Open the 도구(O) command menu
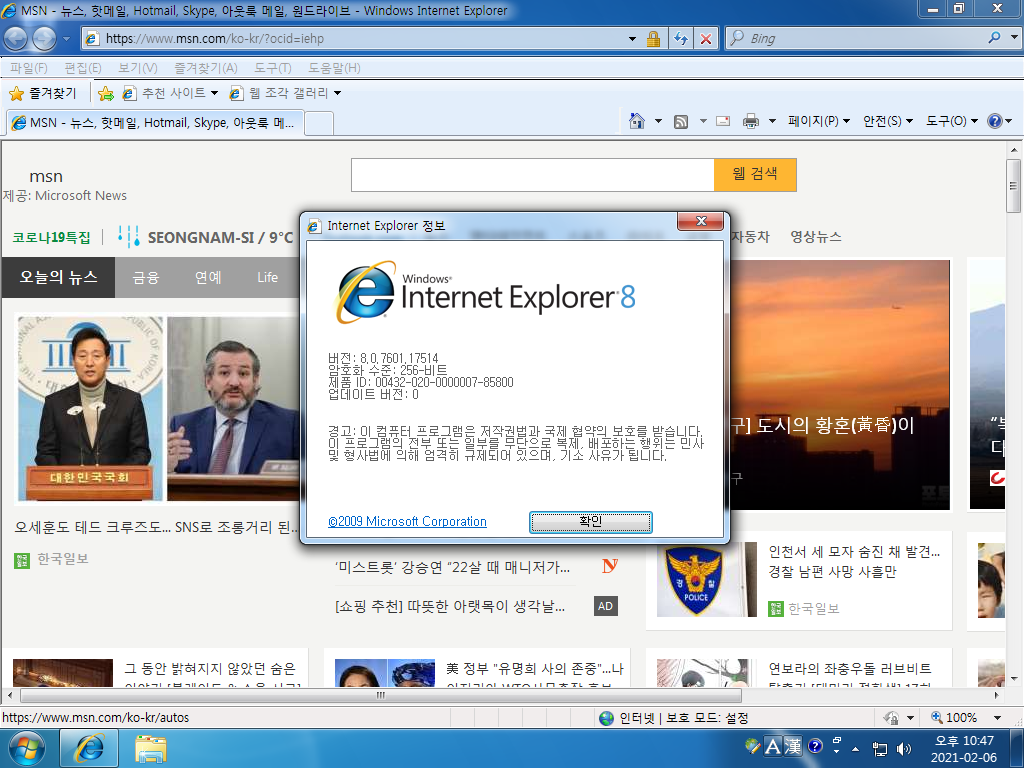Screen dimensions: 1024x768 [x=952, y=121]
